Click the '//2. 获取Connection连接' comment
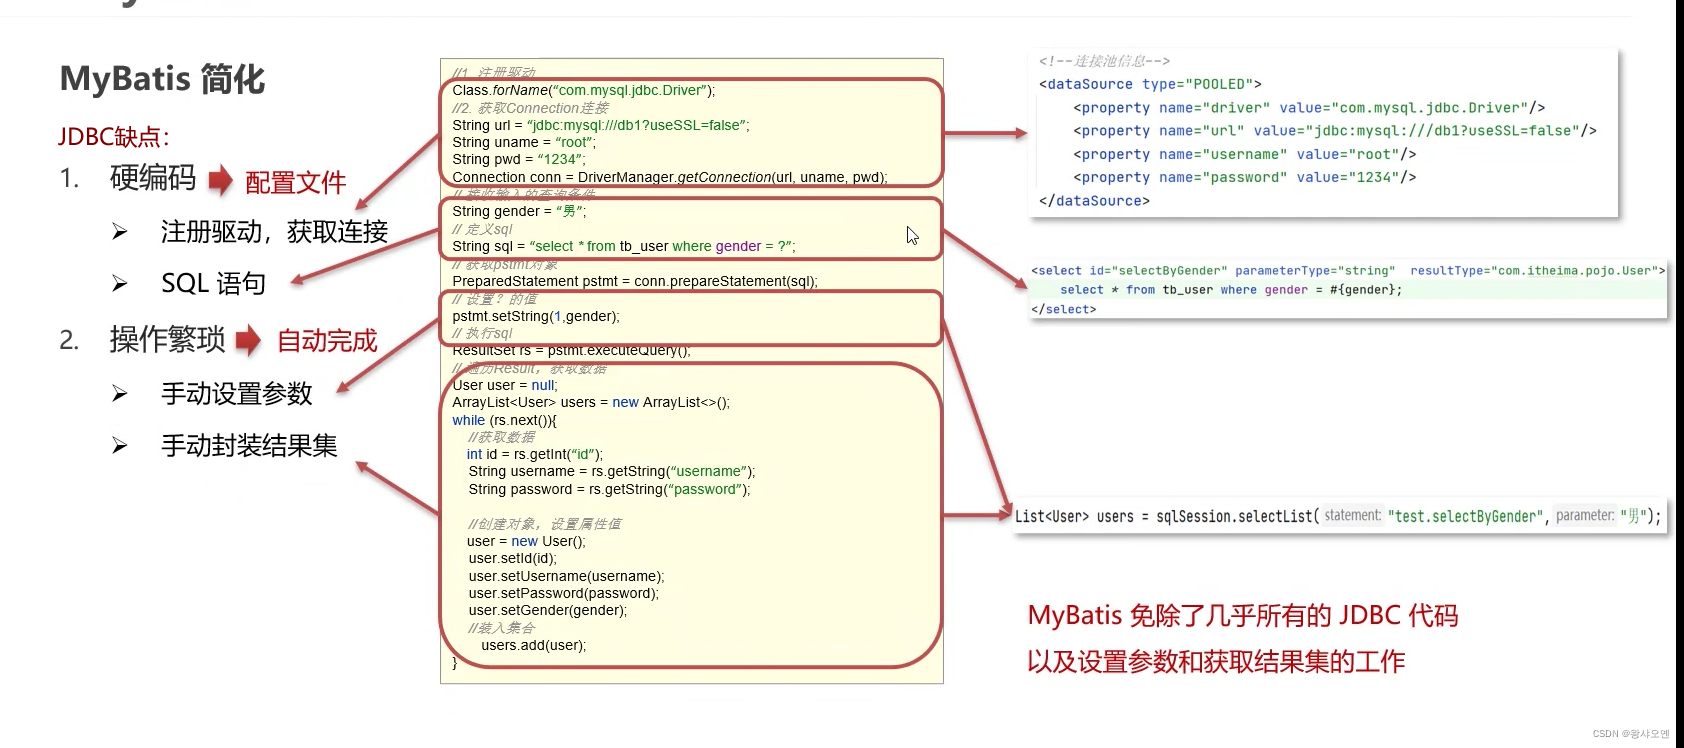This screenshot has width=1684, height=748. [530, 108]
